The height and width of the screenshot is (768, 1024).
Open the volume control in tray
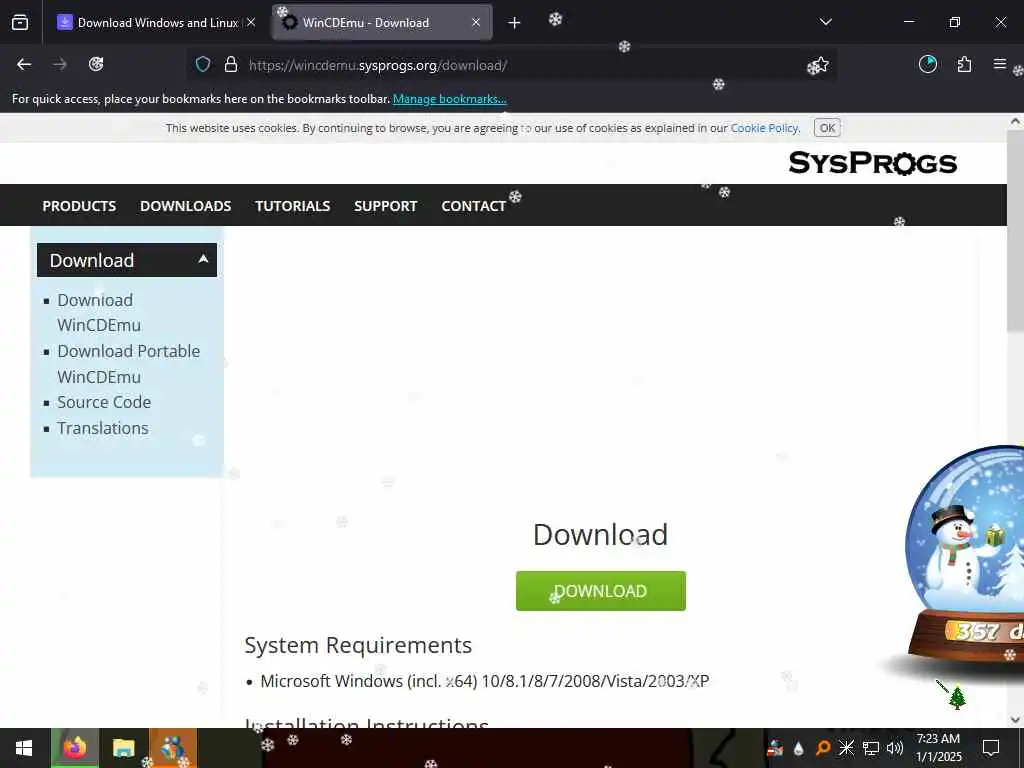895,748
